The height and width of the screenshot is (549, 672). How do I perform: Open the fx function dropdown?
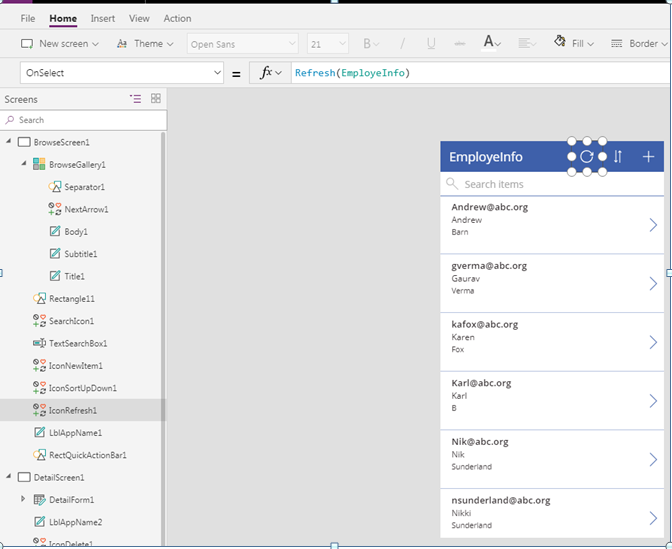coord(270,73)
